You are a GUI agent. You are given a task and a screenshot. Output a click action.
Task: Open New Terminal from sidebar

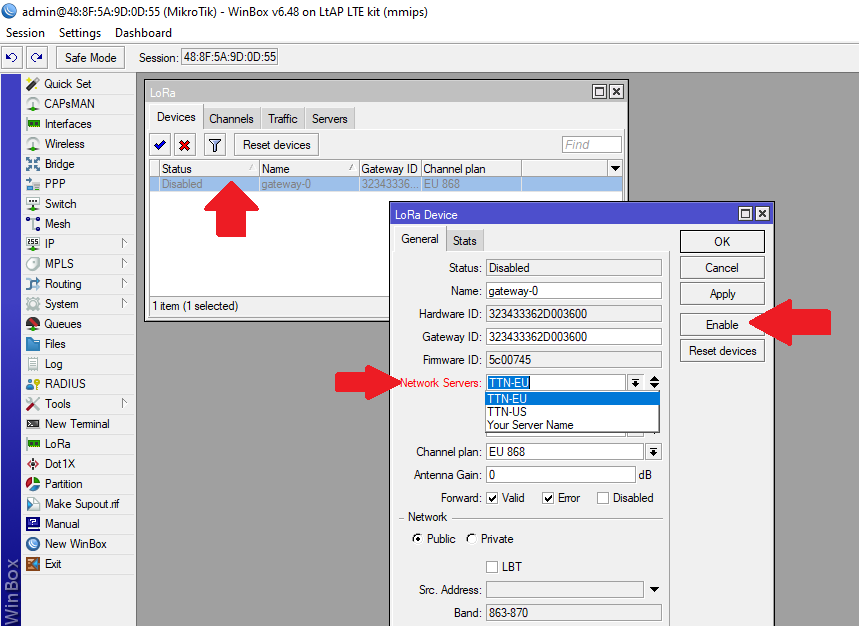coord(76,424)
